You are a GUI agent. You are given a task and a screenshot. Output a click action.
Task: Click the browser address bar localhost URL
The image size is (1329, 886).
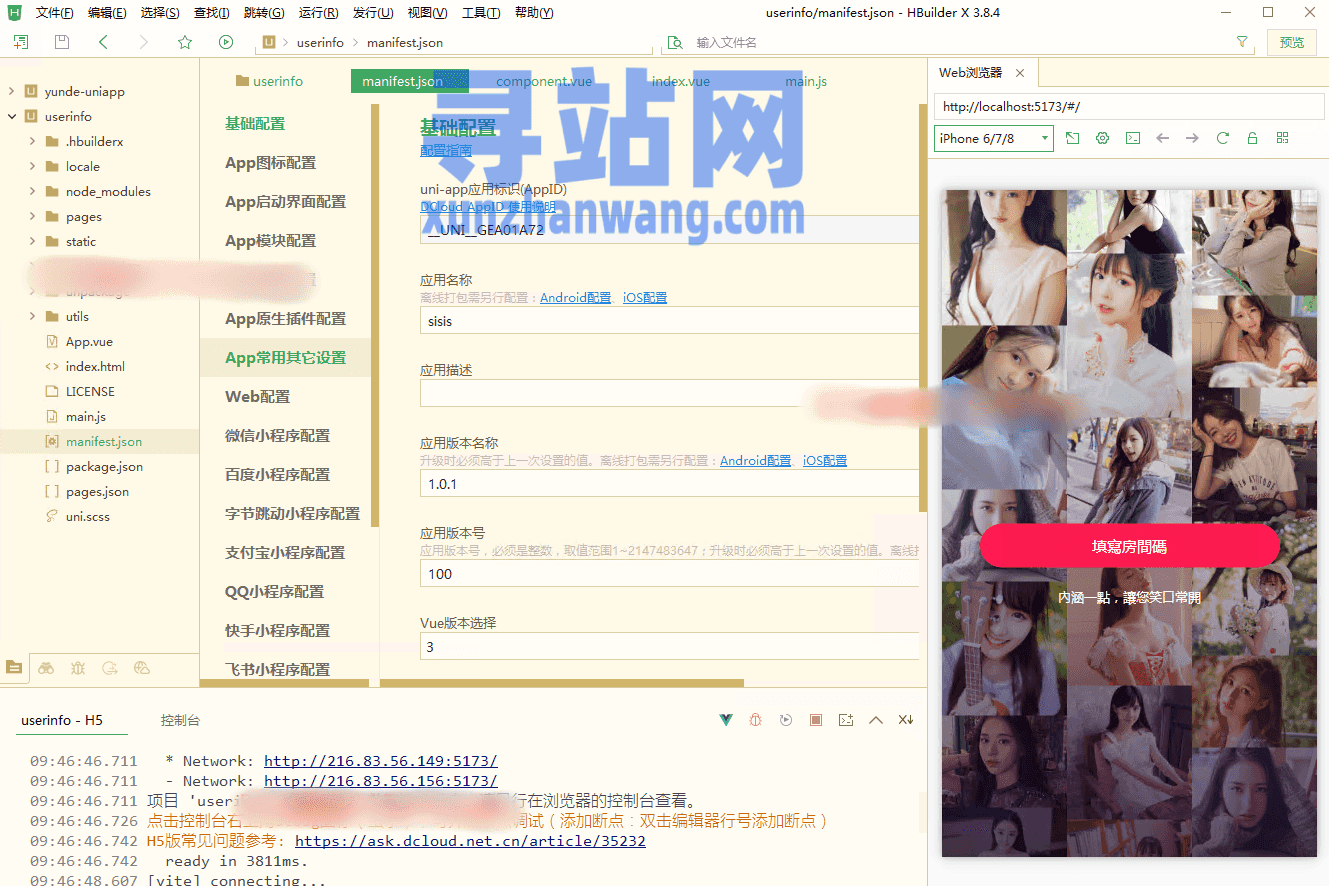coord(1129,106)
